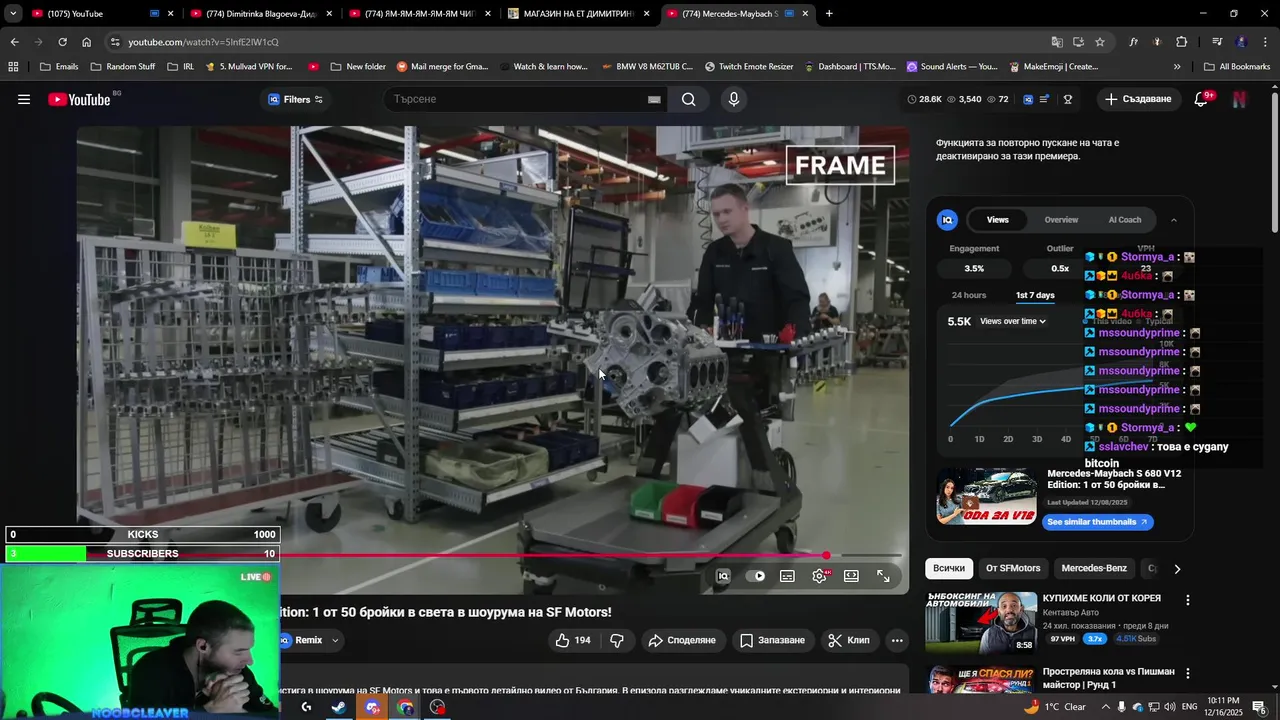The height and width of the screenshot is (720, 1280).
Task: Switch to theater mode
Action: pyautogui.click(x=851, y=576)
